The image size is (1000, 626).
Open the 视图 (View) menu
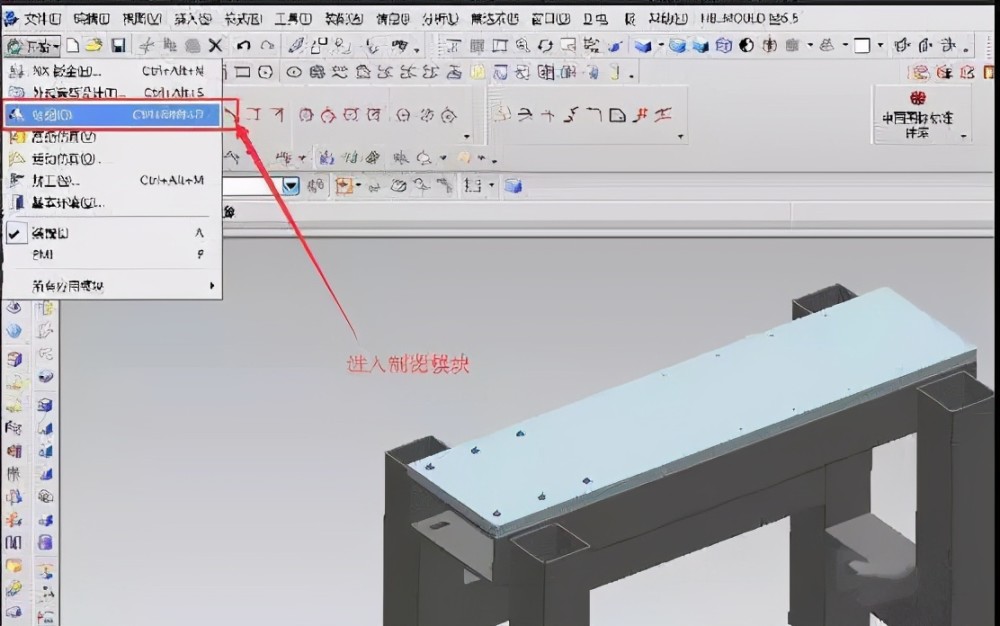141,18
